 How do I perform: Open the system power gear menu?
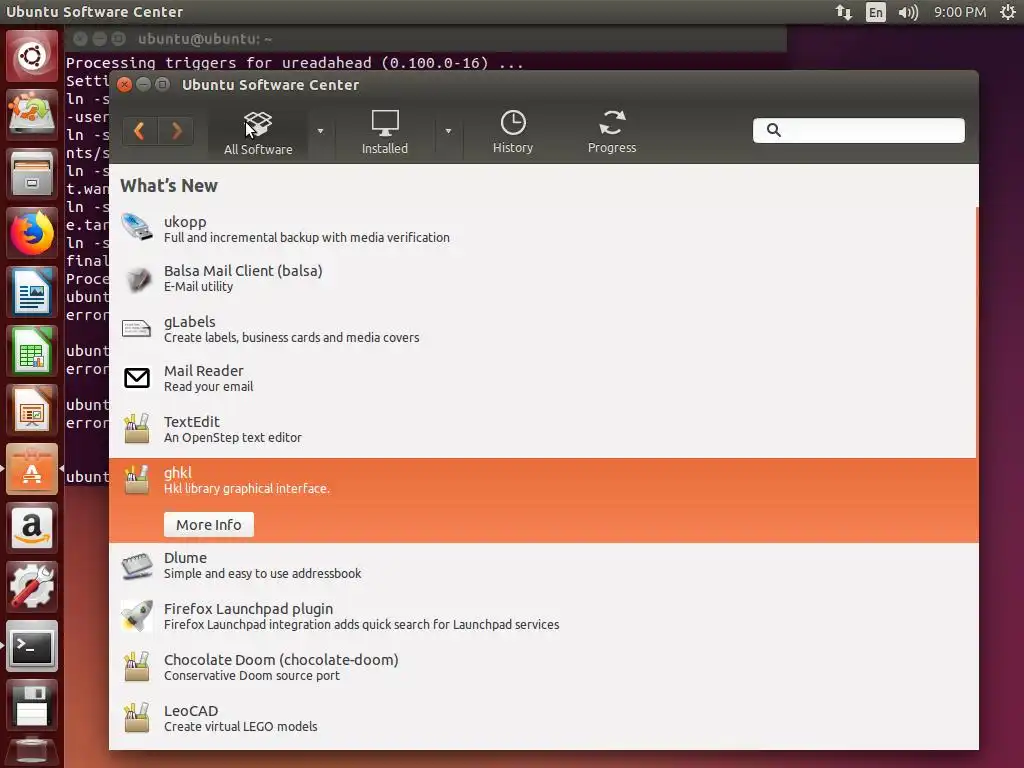point(1008,12)
